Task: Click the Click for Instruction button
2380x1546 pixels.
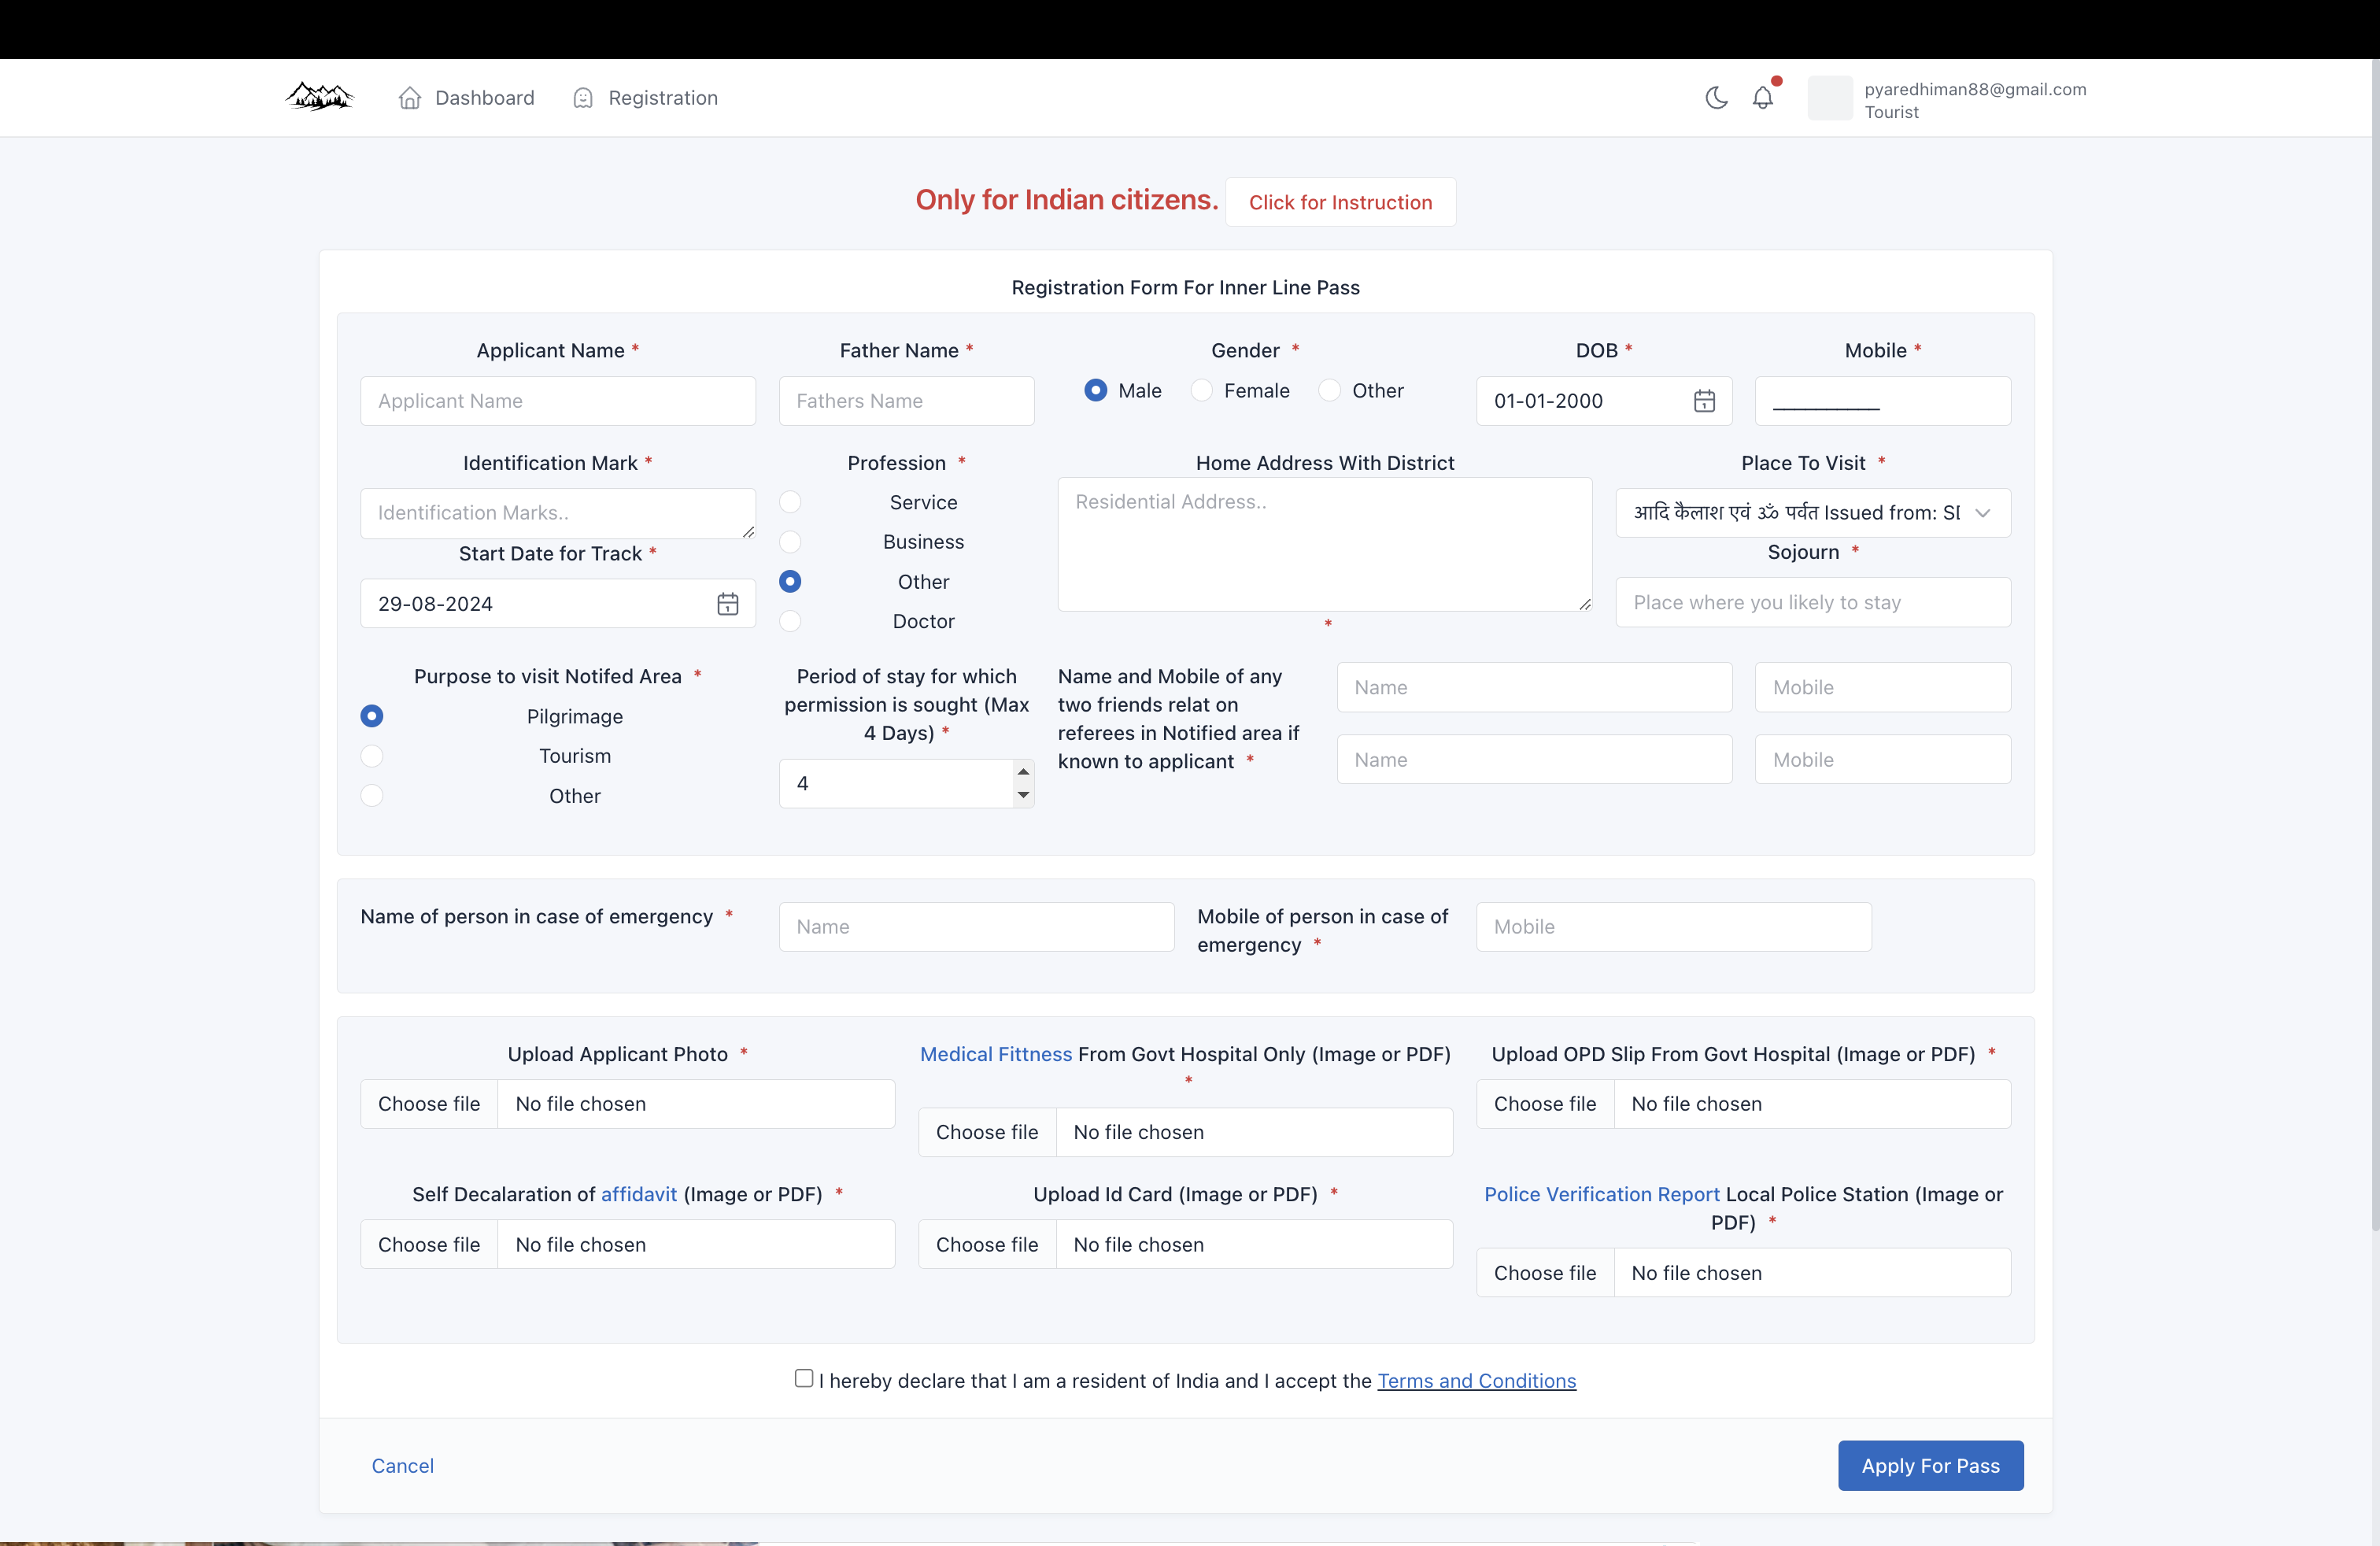Action: pos(1340,202)
